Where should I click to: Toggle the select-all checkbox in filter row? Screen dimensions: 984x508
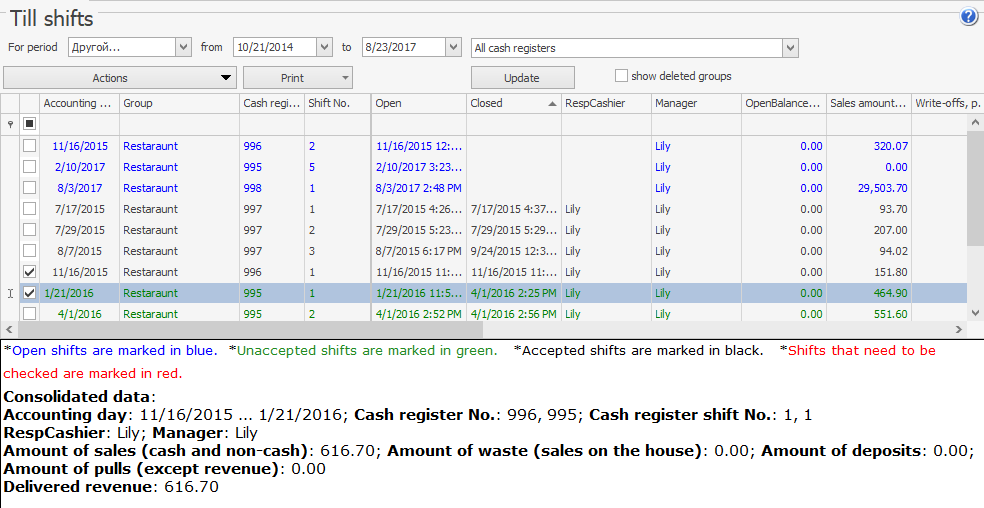[x=30, y=124]
